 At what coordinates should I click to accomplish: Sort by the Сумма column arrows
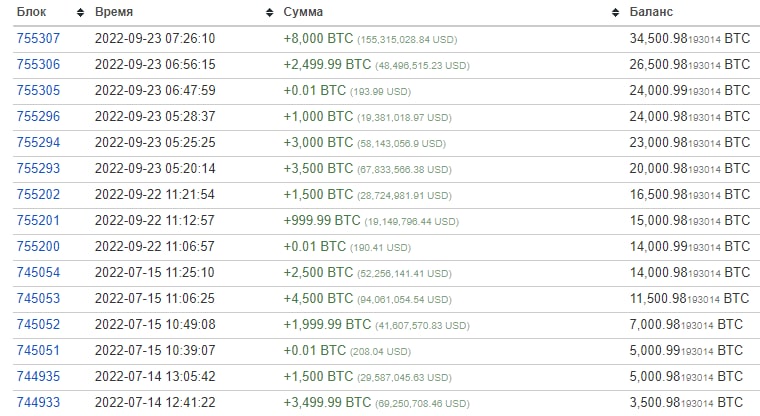[x=615, y=13]
